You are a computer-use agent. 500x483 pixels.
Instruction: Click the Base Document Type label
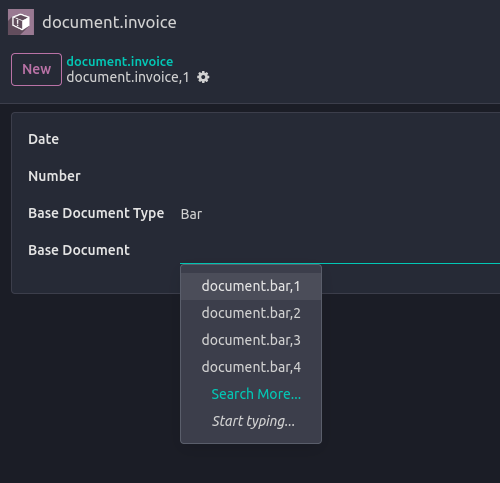[x=96, y=214]
